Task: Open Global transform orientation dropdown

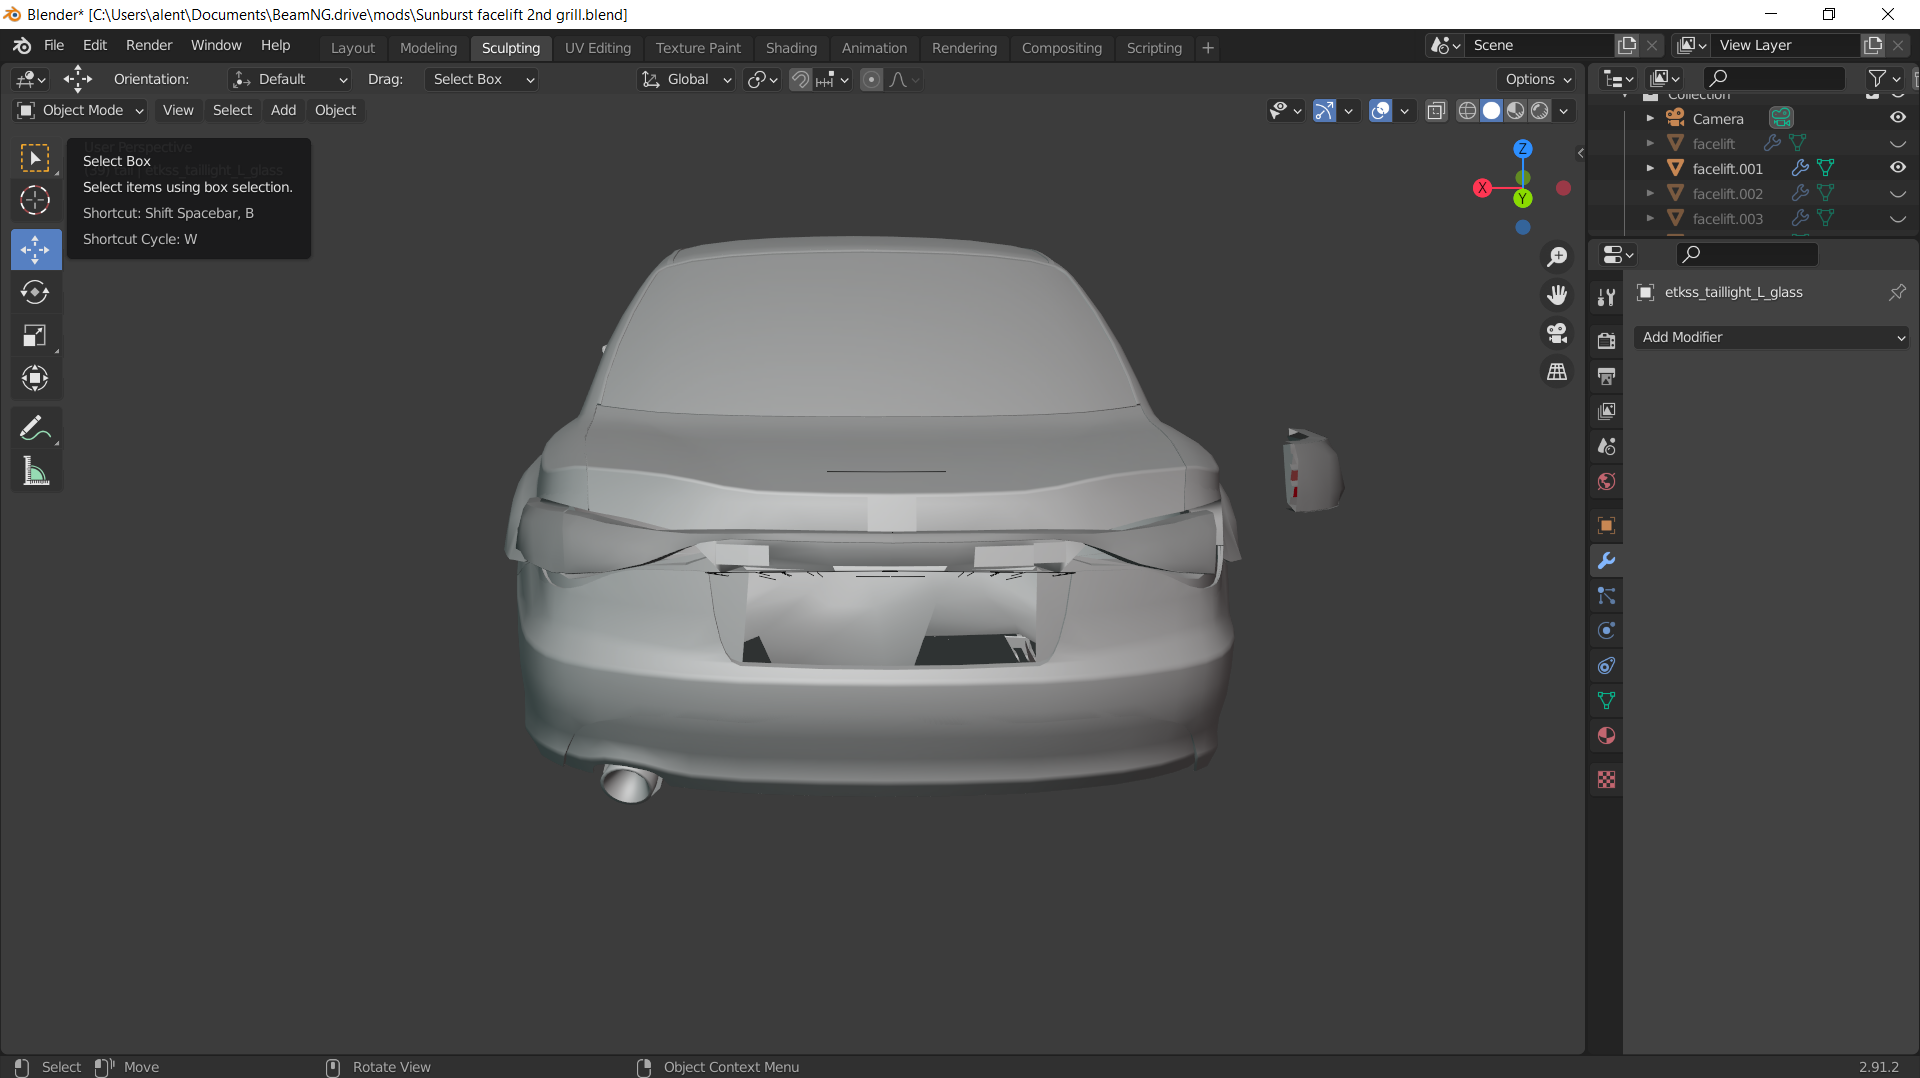Action: pyautogui.click(x=686, y=79)
